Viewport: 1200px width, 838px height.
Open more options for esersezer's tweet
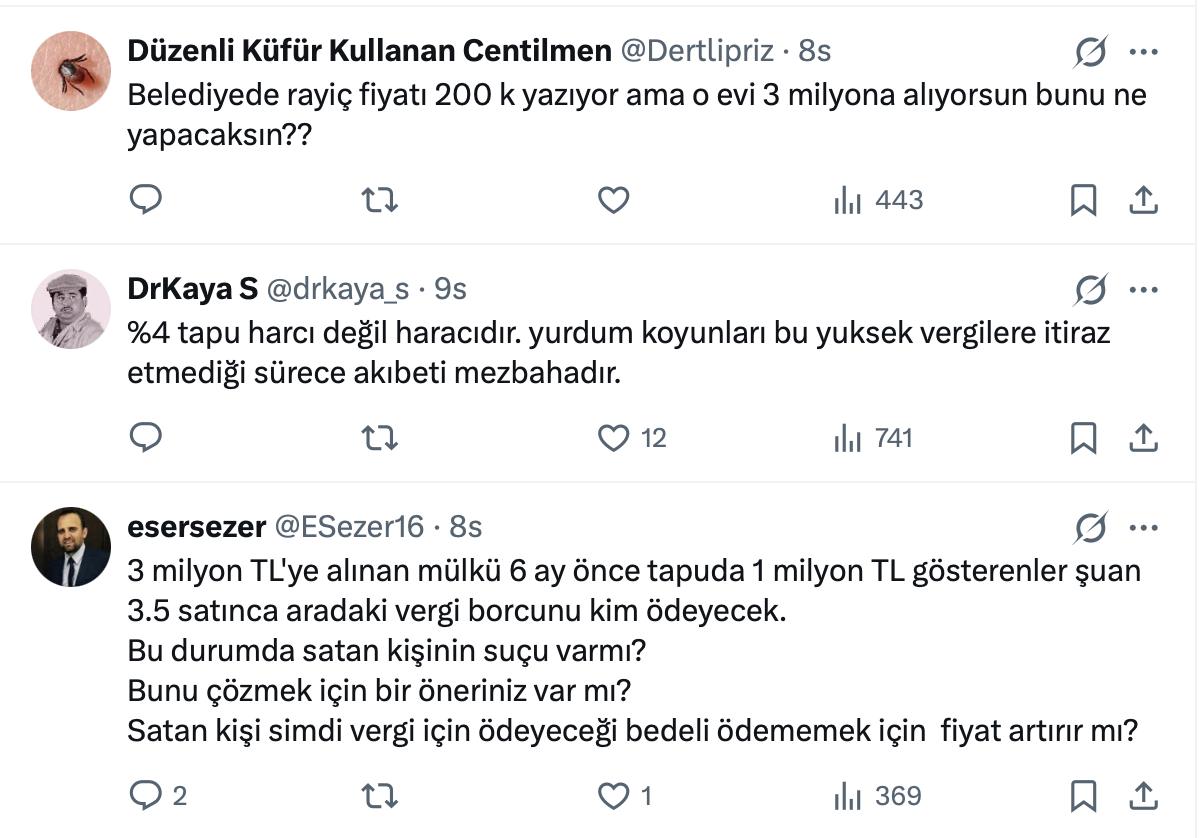1143,526
